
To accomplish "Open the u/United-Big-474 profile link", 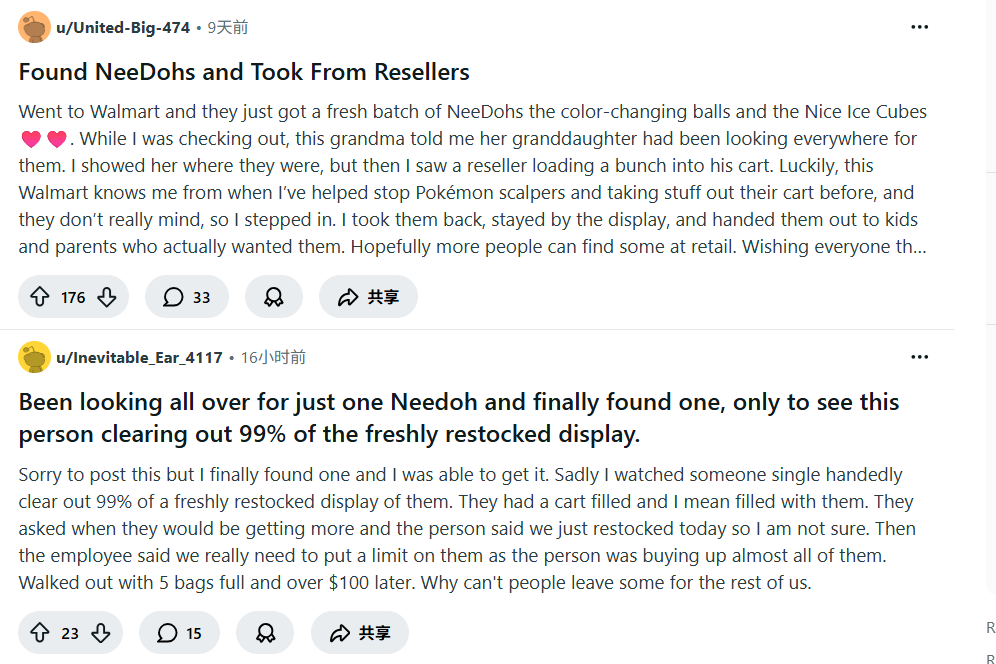I will coord(122,28).
